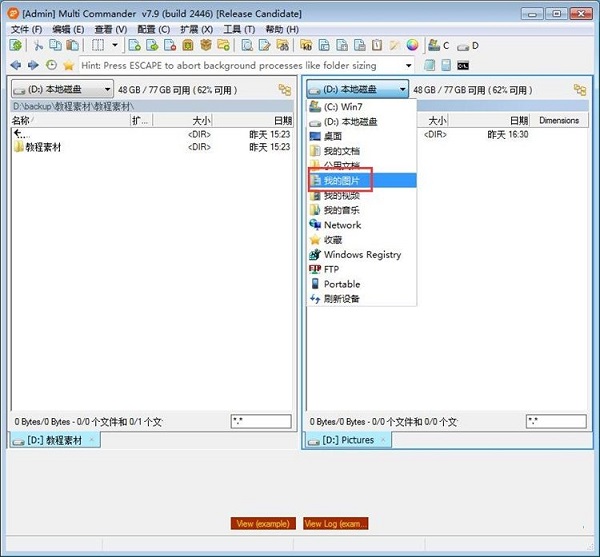Expand the hint command bar dropdown
This screenshot has height=557, width=600.
[409, 65]
